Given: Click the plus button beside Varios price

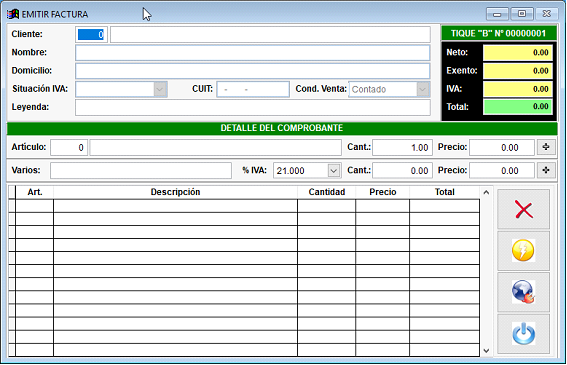Looking at the screenshot, I should click(x=546, y=170).
